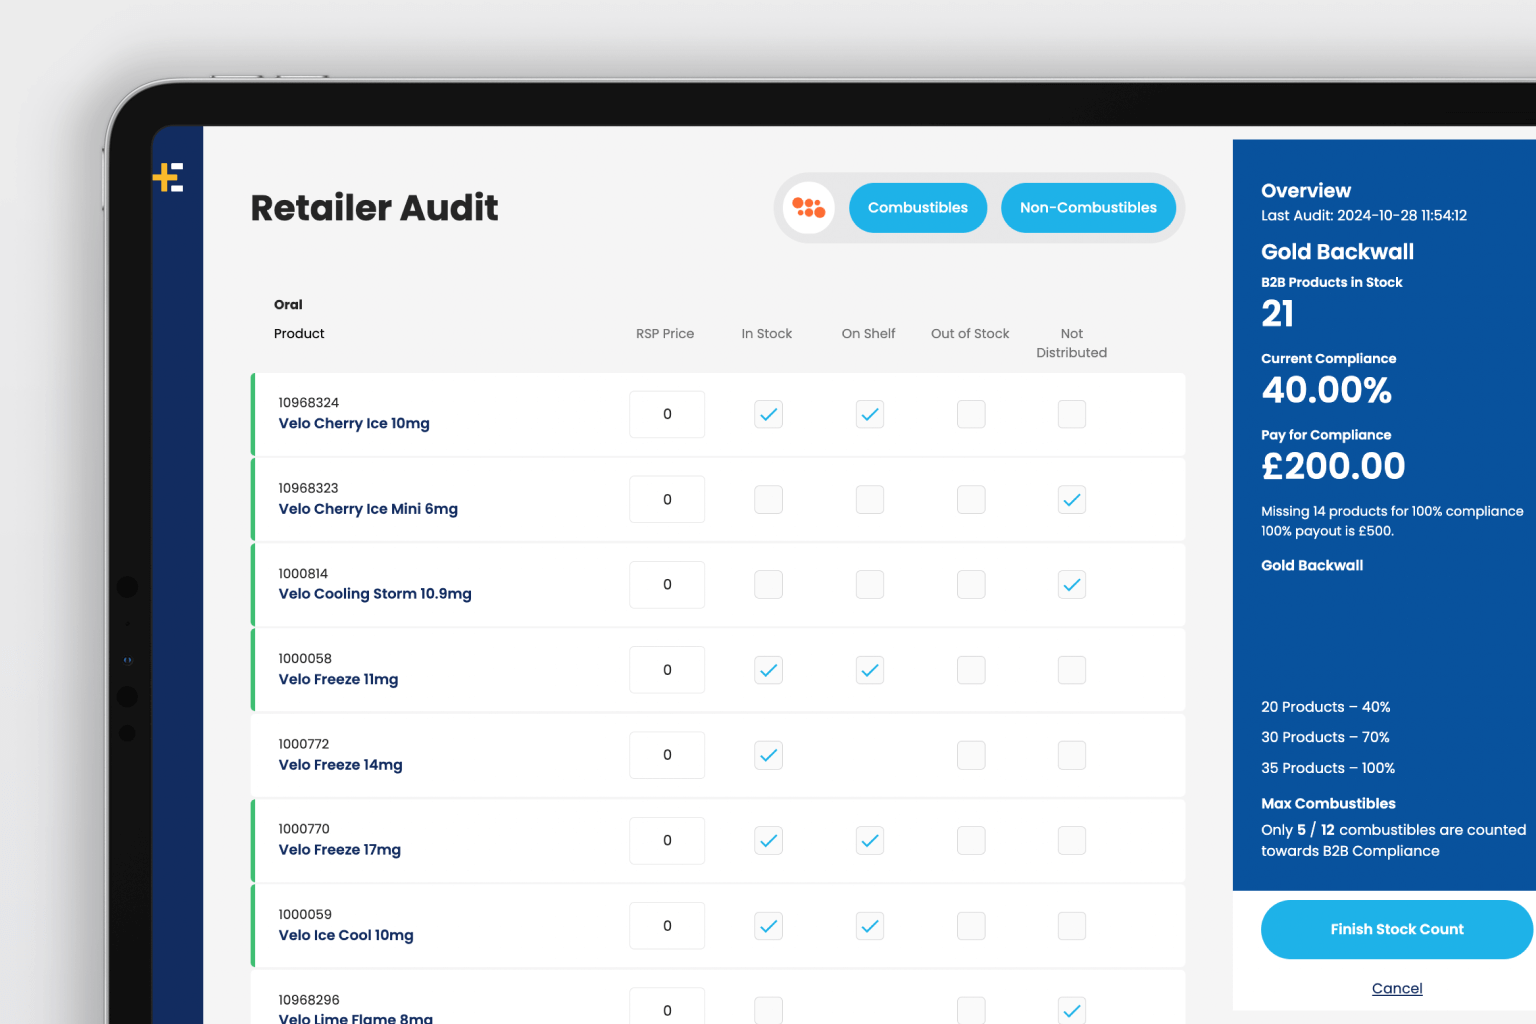
Task: Click the In Stock column header
Action: tap(767, 333)
